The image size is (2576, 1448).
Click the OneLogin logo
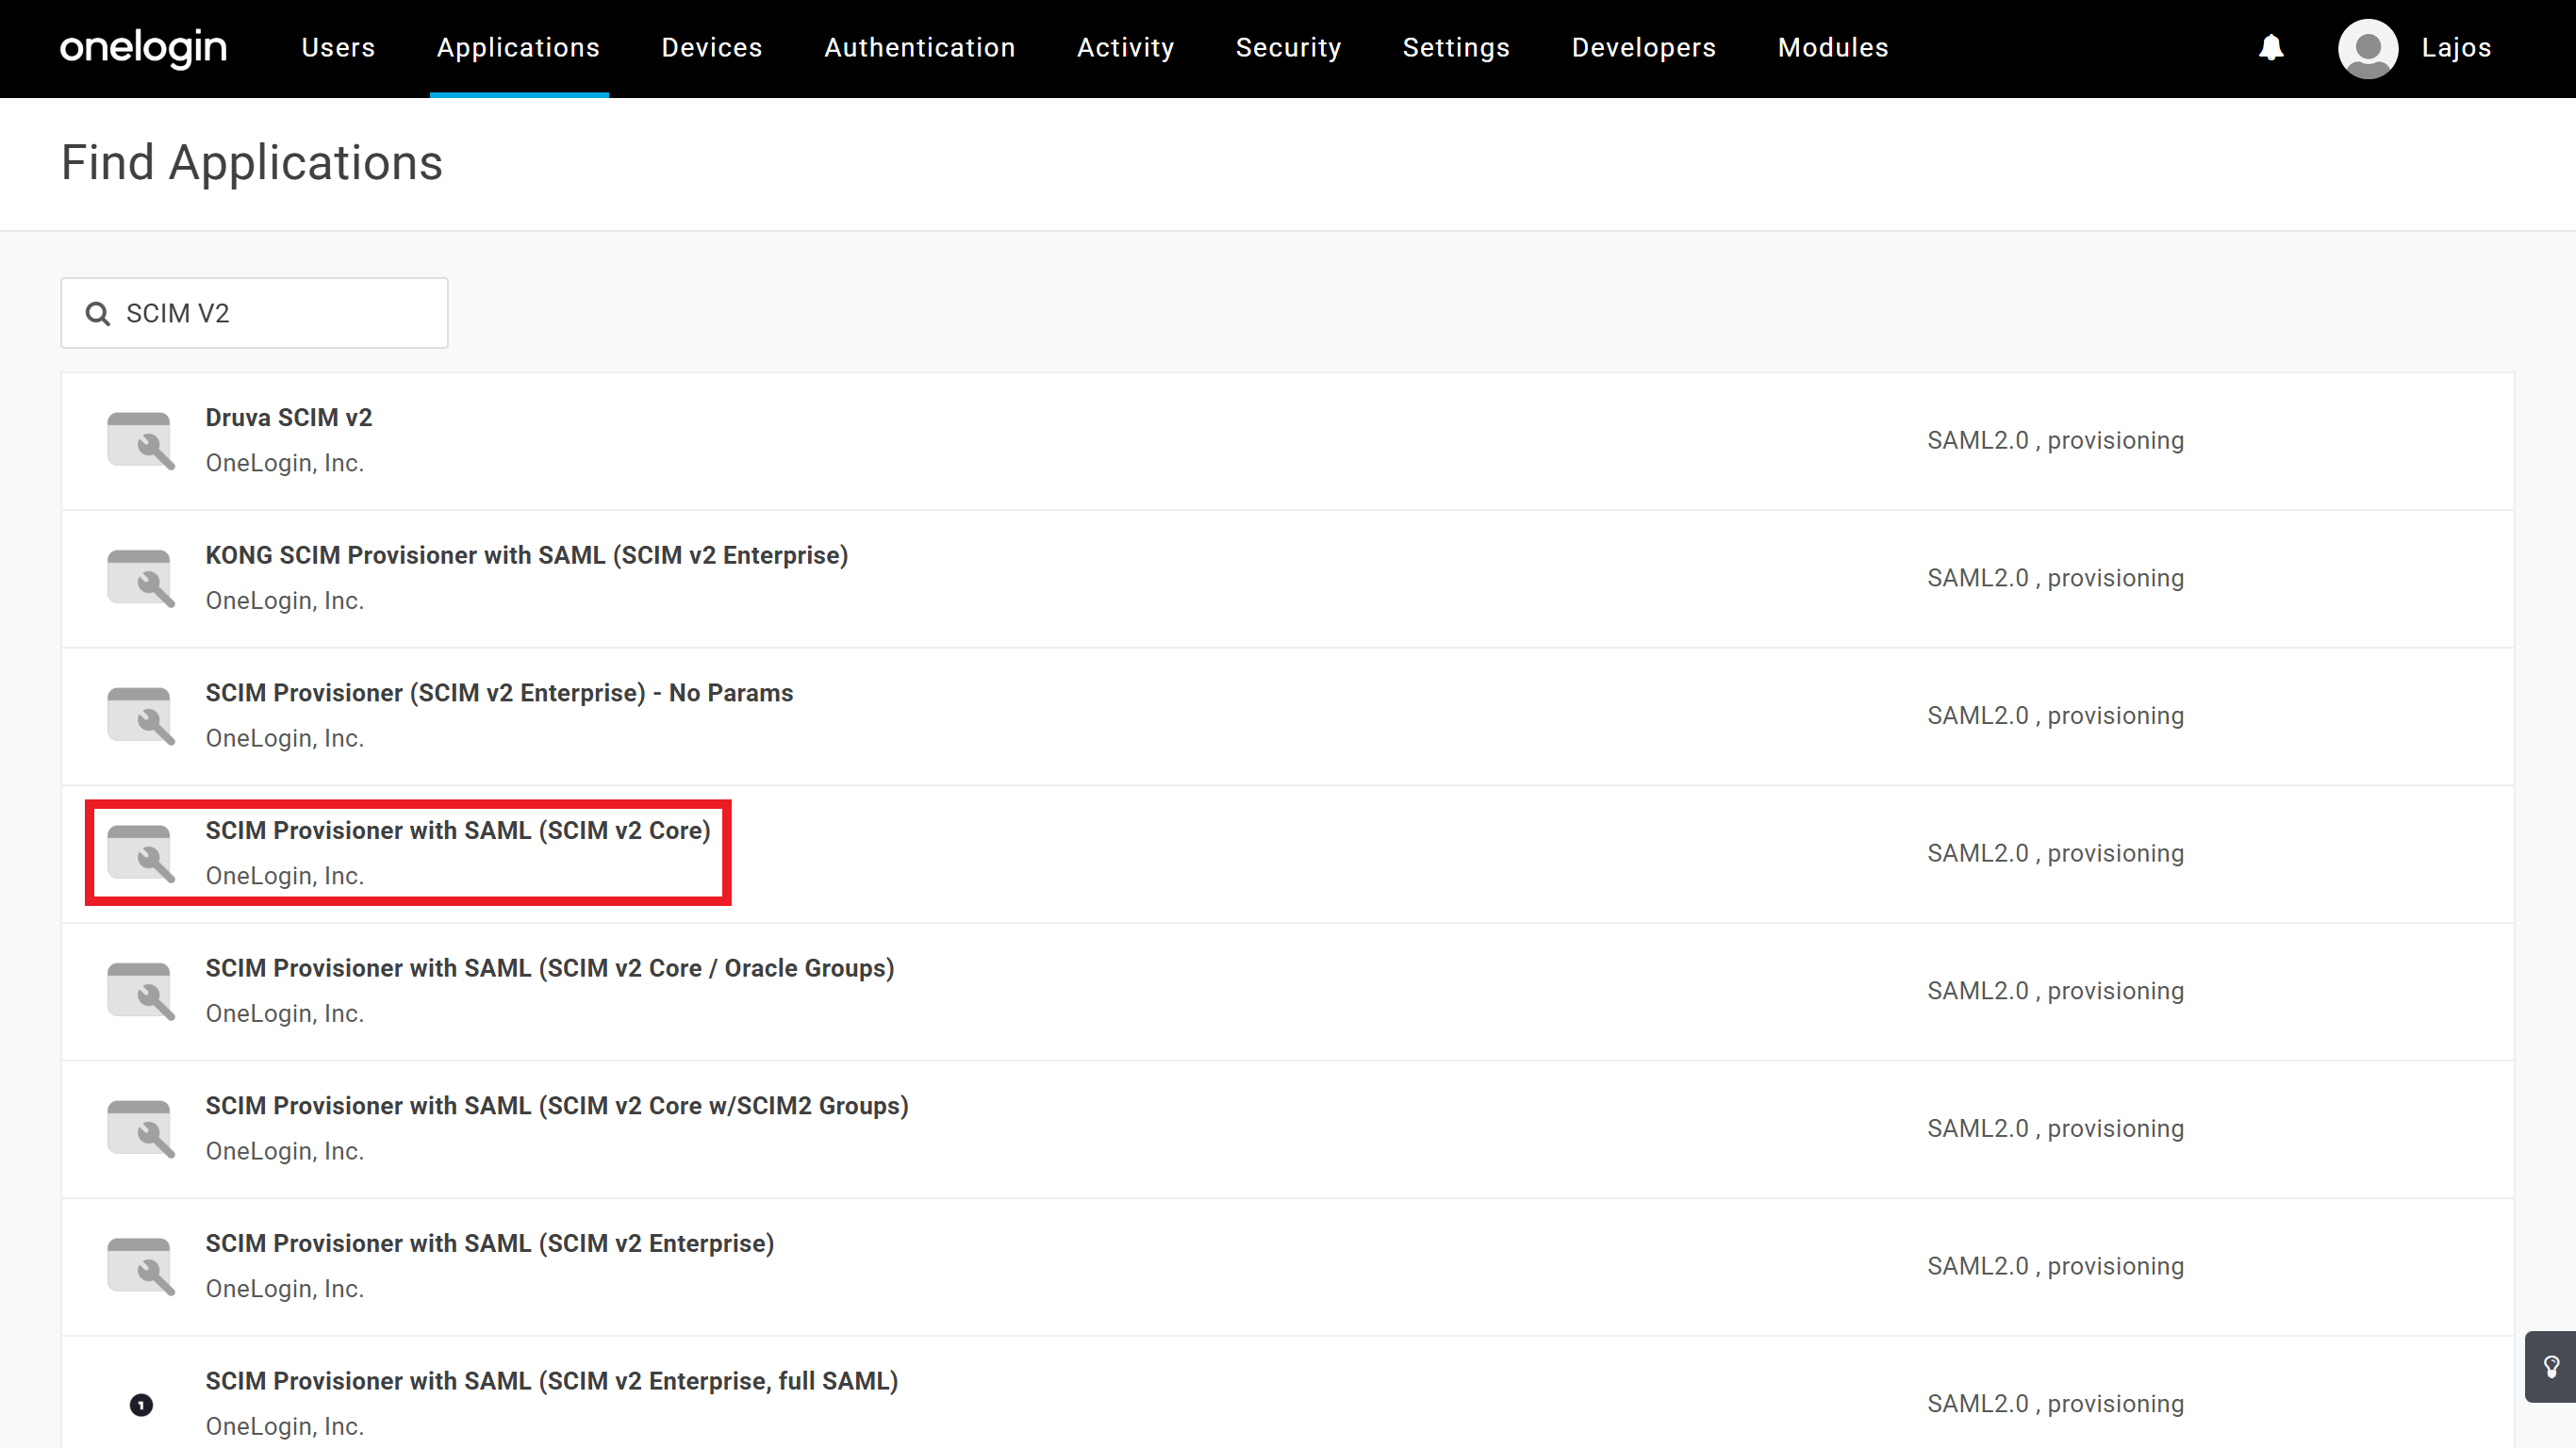pyautogui.click(x=143, y=47)
